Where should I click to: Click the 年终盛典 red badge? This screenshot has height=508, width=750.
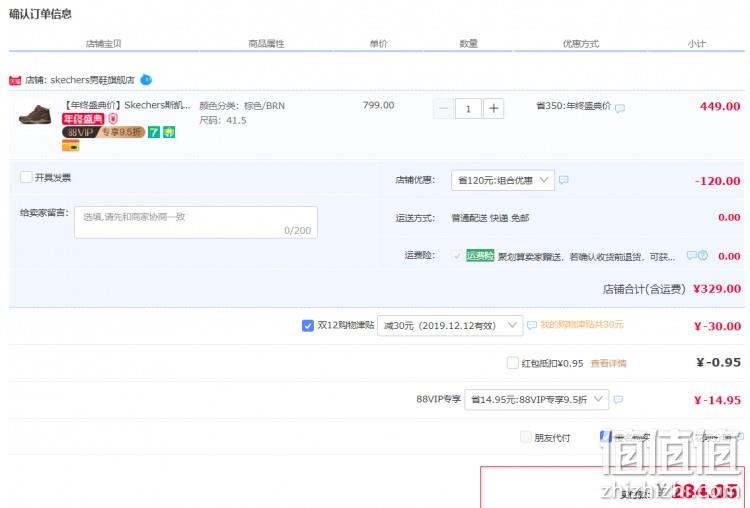coord(83,119)
